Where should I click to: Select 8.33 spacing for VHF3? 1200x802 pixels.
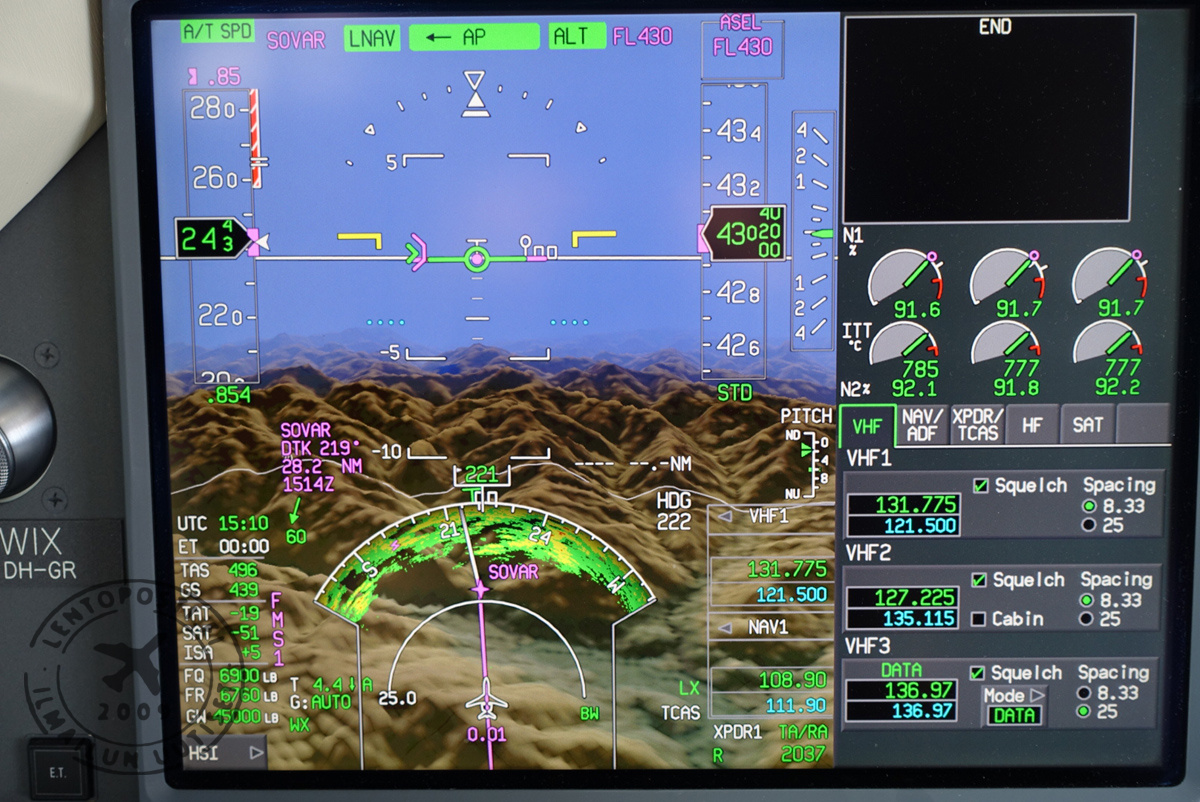[x=1083, y=693]
